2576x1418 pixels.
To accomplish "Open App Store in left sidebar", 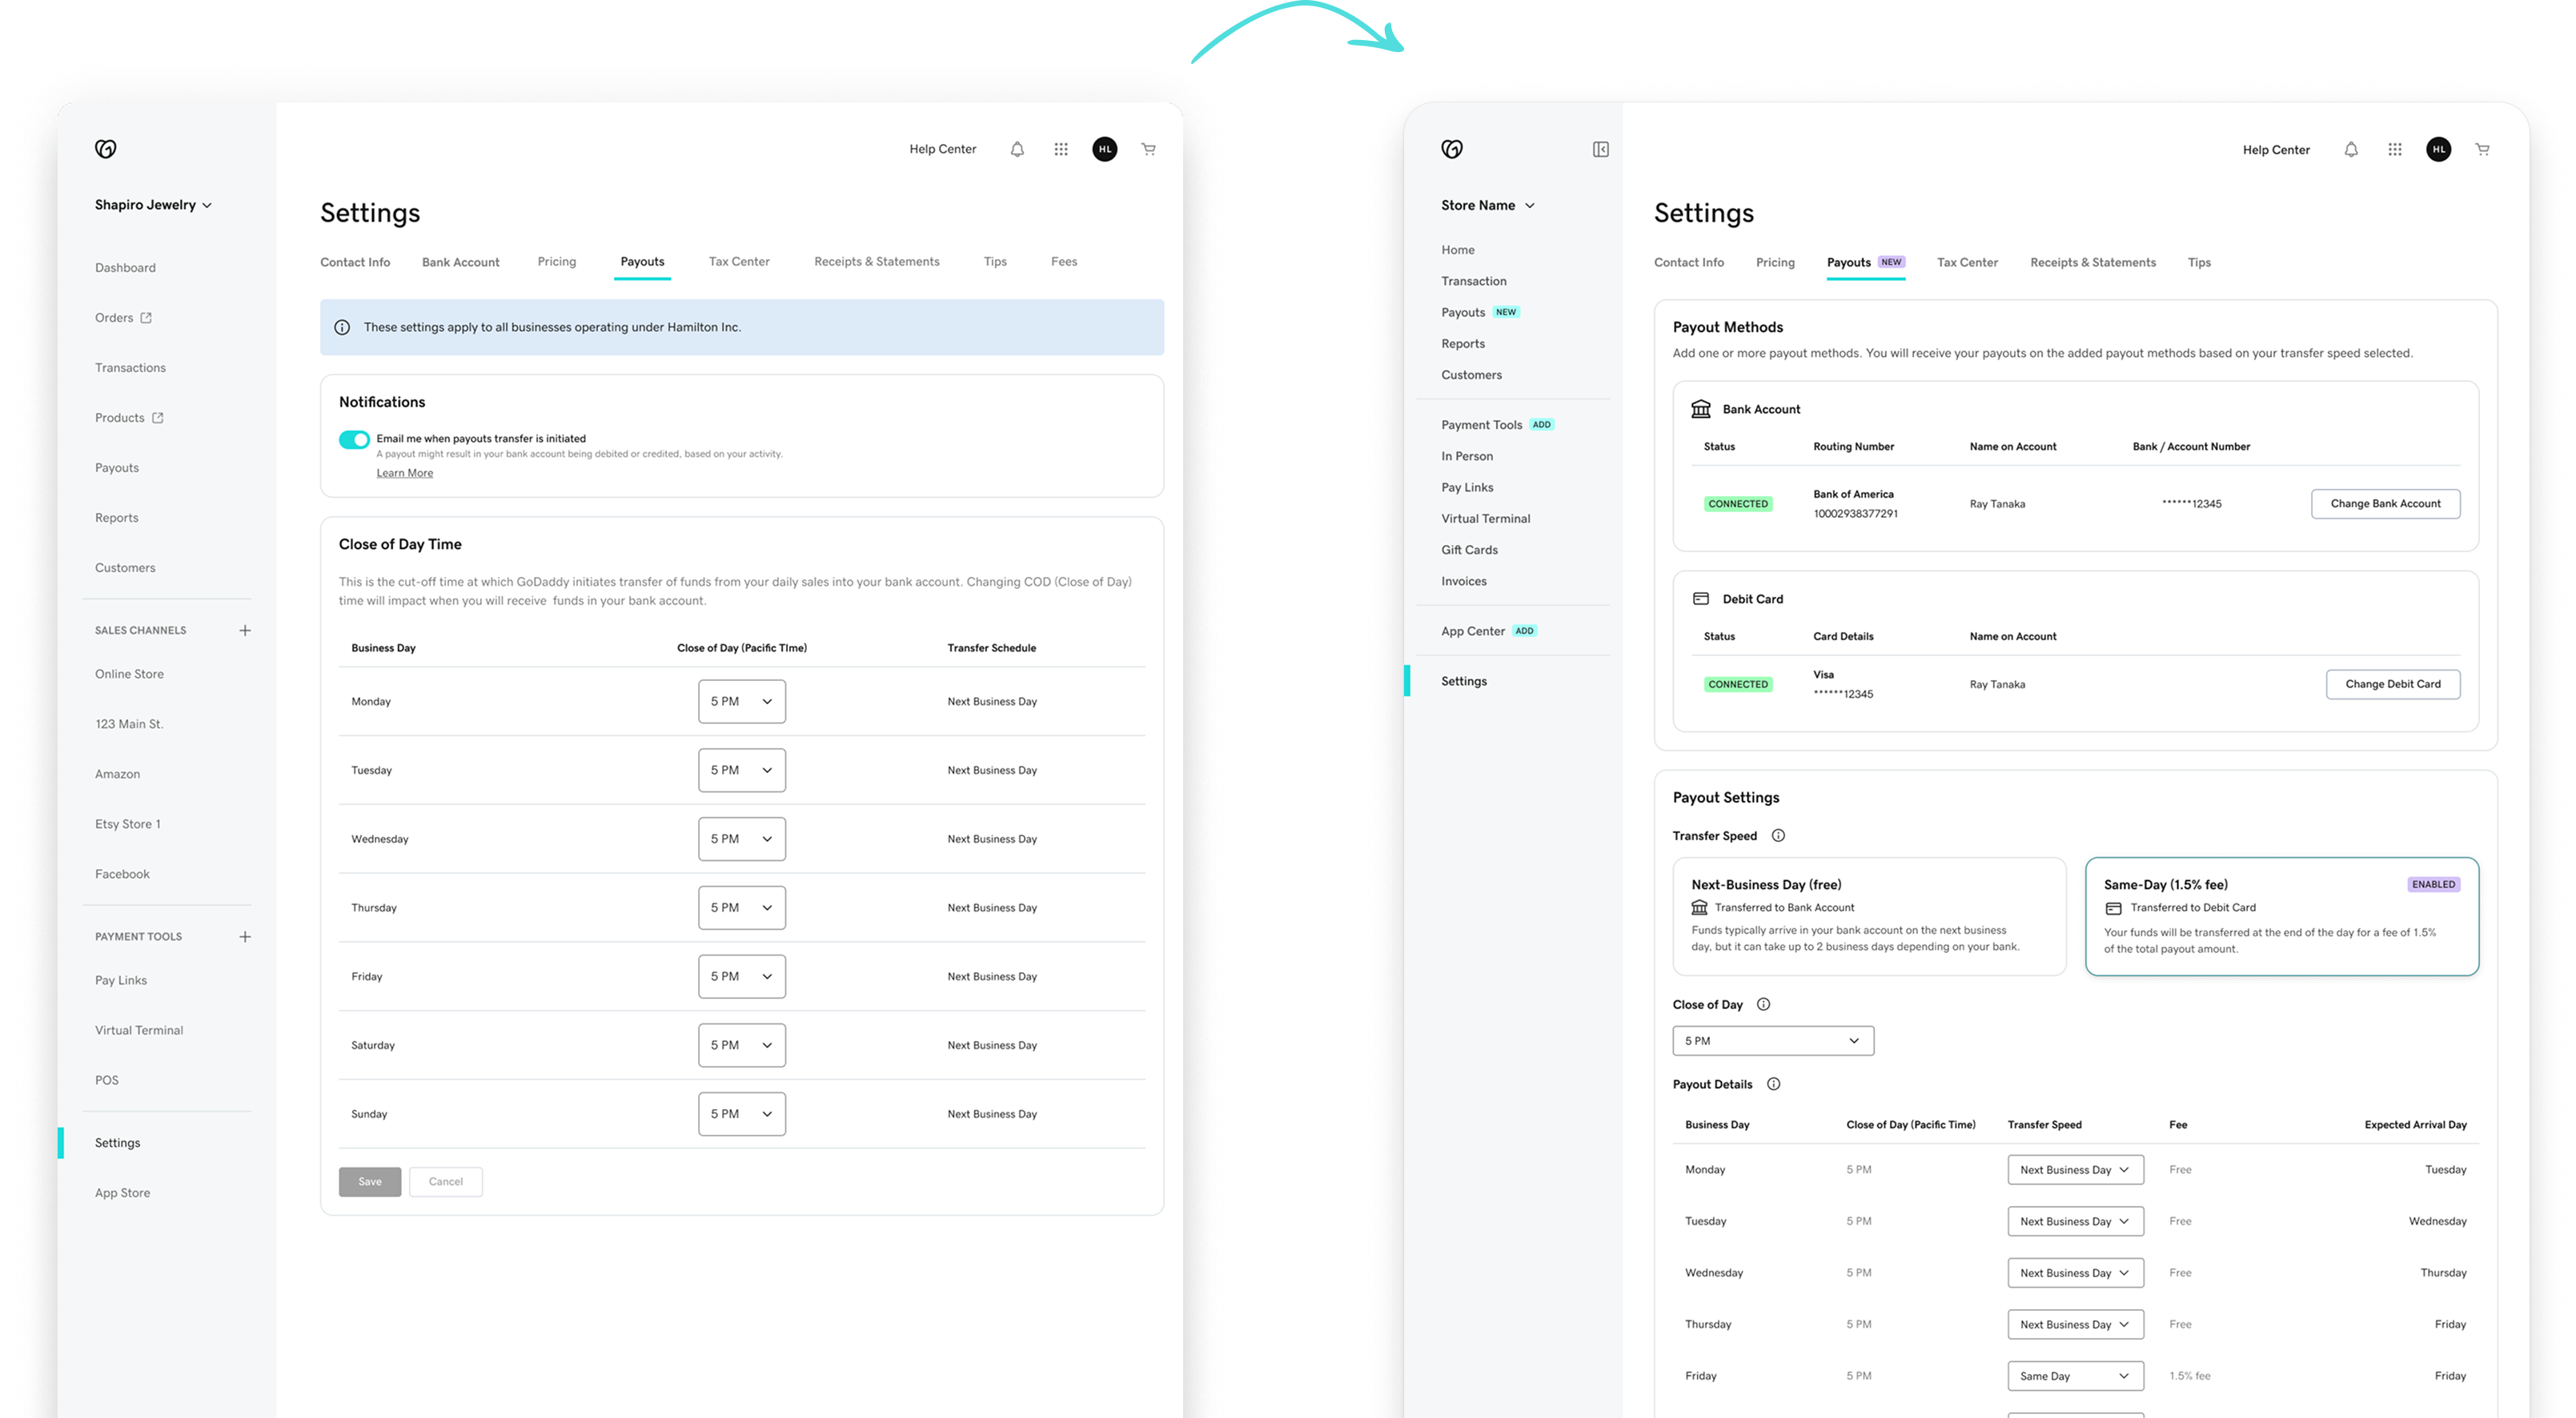I will [122, 1193].
